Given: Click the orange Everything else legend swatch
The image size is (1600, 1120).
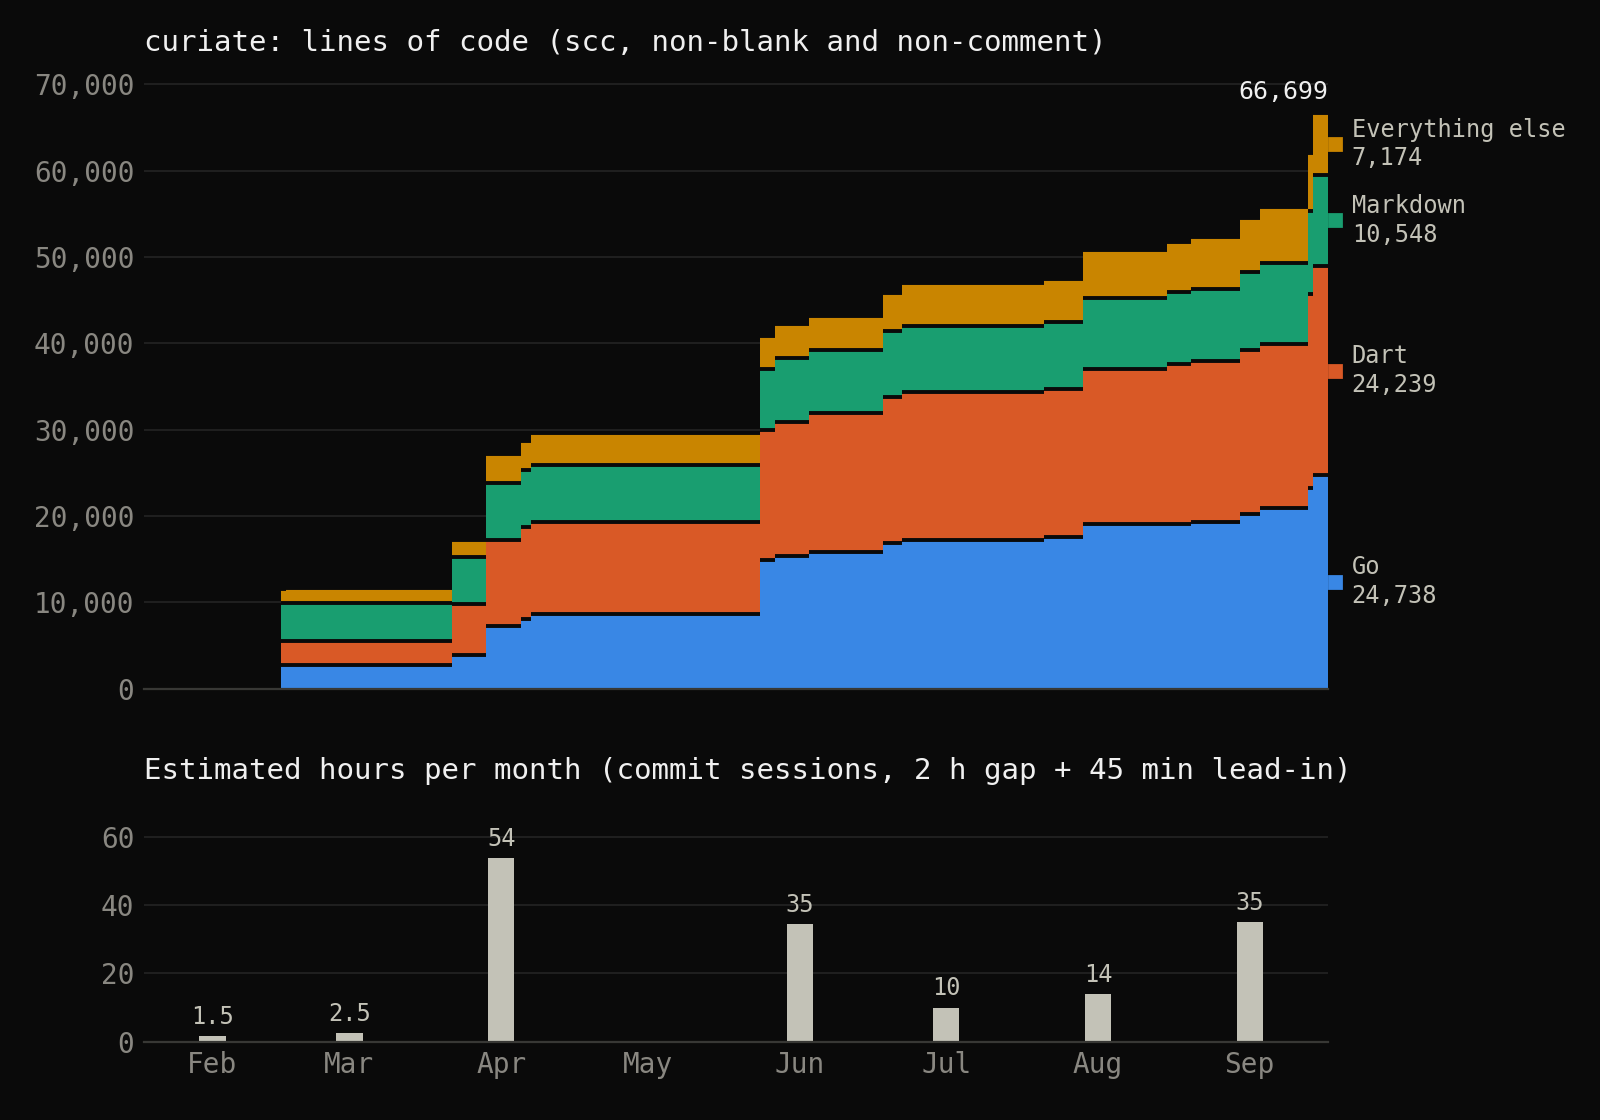Looking at the screenshot, I should coord(1335,144).
